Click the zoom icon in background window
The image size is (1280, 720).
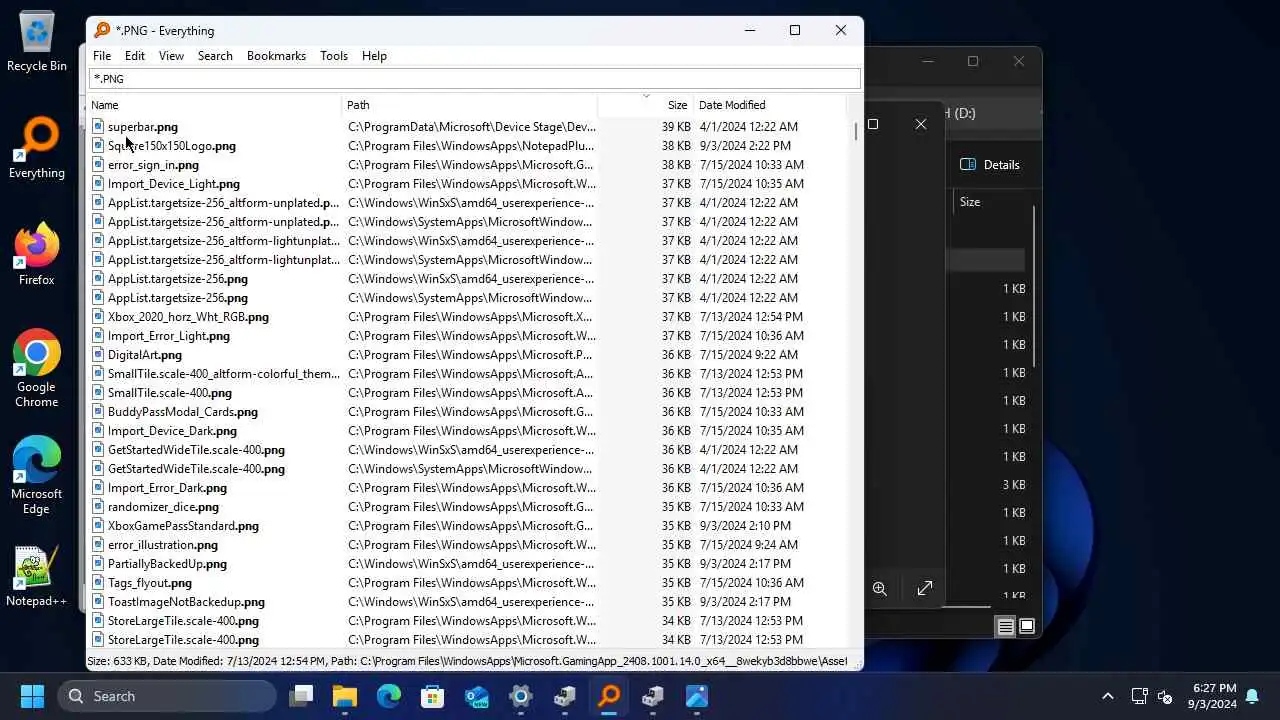click(x=880, y=589)
